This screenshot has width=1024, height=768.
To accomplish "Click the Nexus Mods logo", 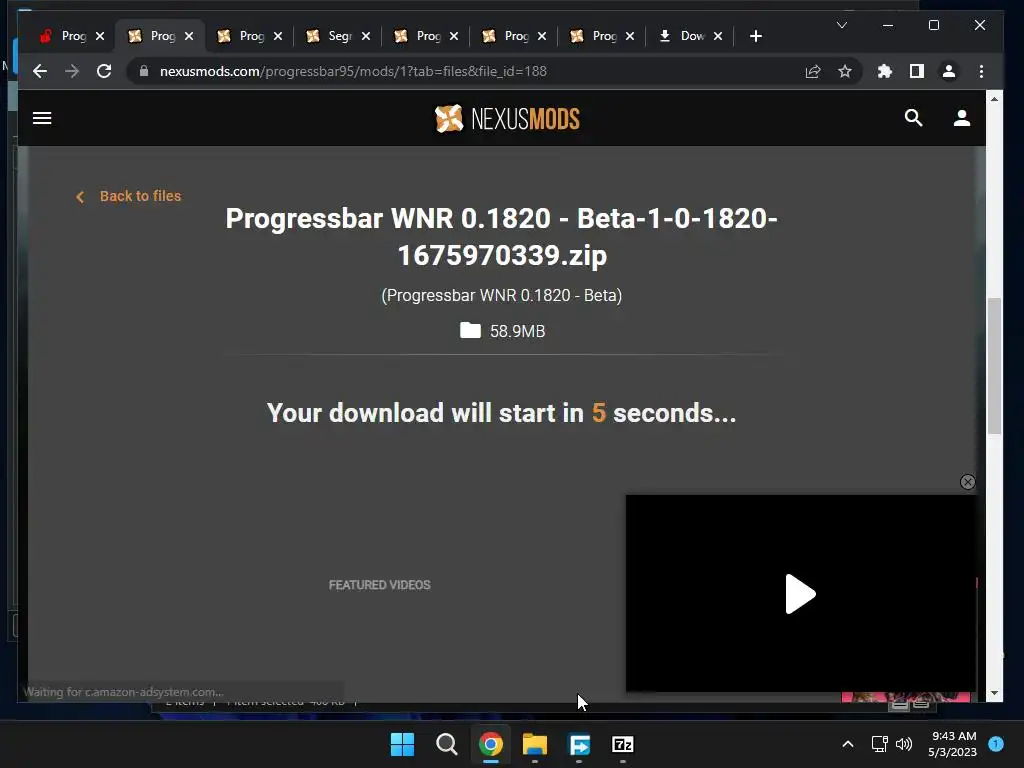I will tap(507, 119).
